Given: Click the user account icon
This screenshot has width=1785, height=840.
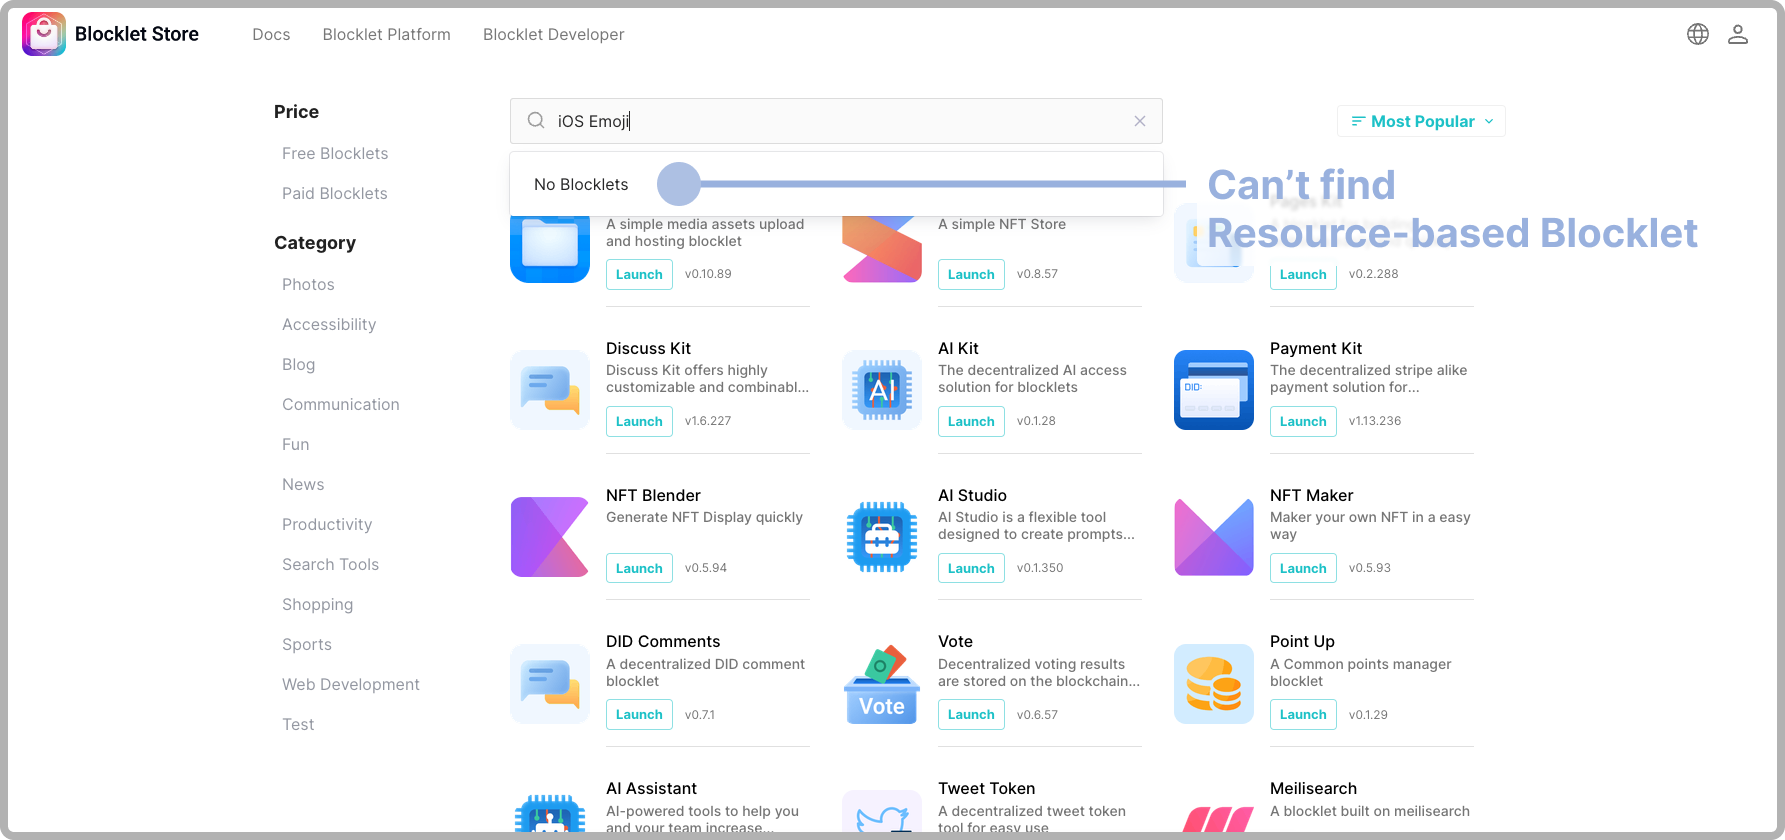Looking at the screenshot, I should coord(1737,34).
